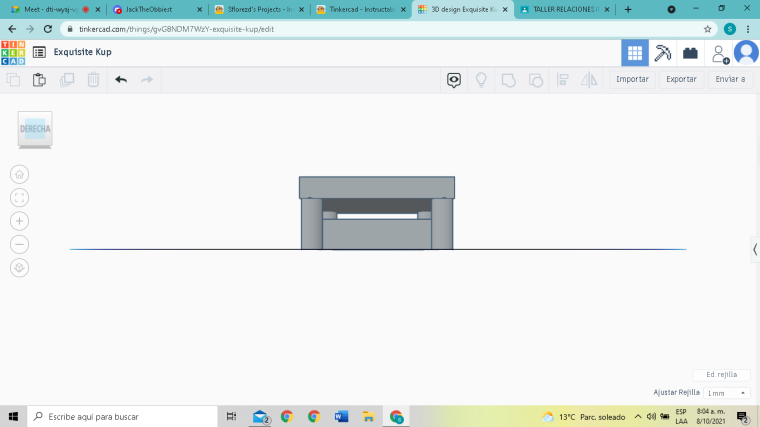
Task: Open a new browser tab
Action: 628,9
